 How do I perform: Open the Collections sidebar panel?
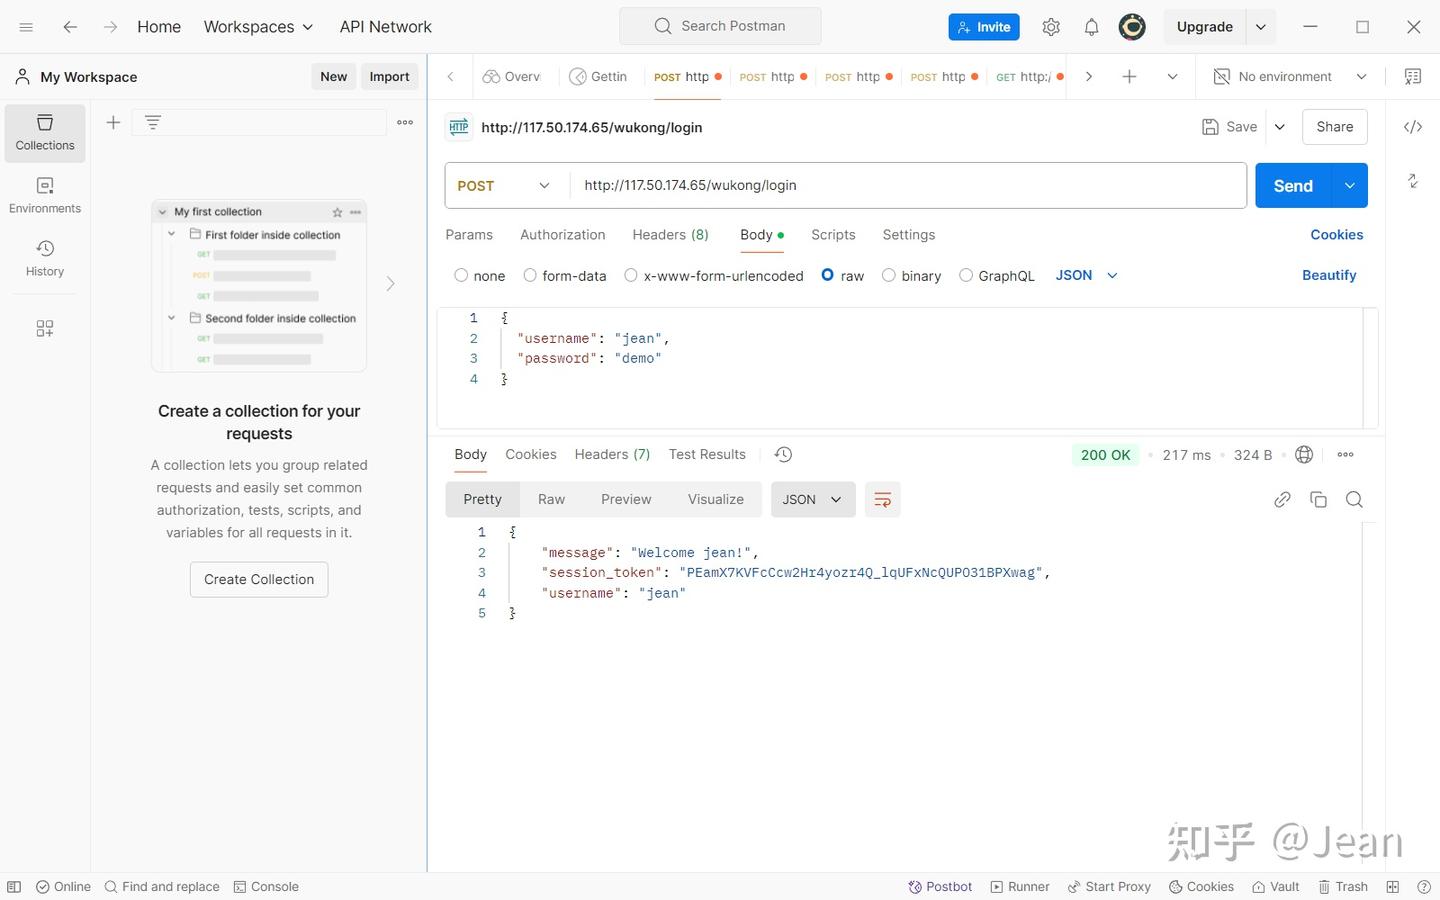point(45,133)
